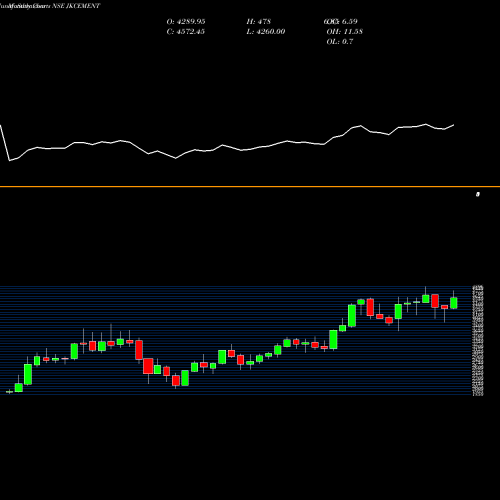Select the close value 'C: 4572.45'
Image resolution: width=500 pixels, height=500 pixels.
186,32
